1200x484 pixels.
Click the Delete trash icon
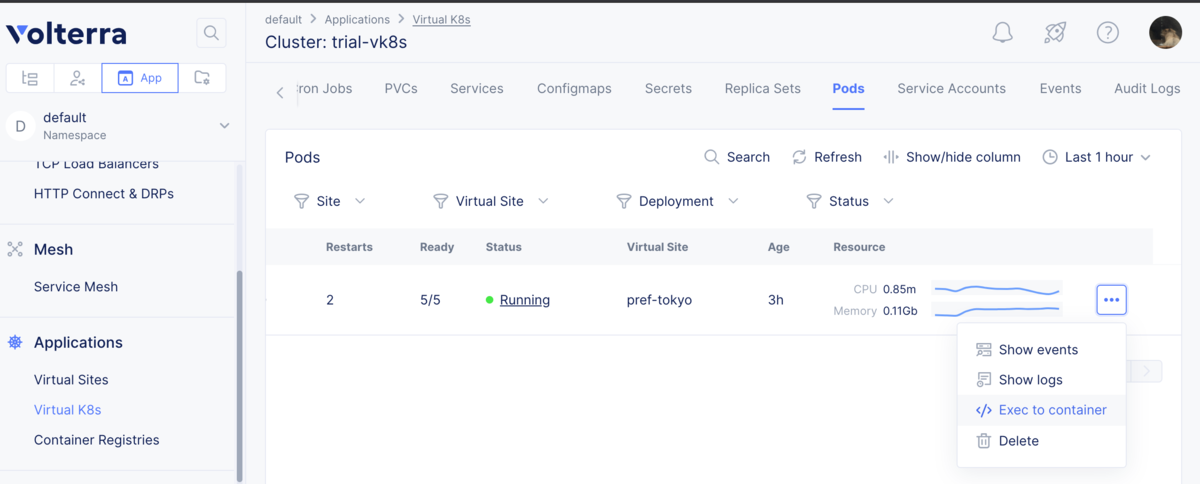coord(984,441)
